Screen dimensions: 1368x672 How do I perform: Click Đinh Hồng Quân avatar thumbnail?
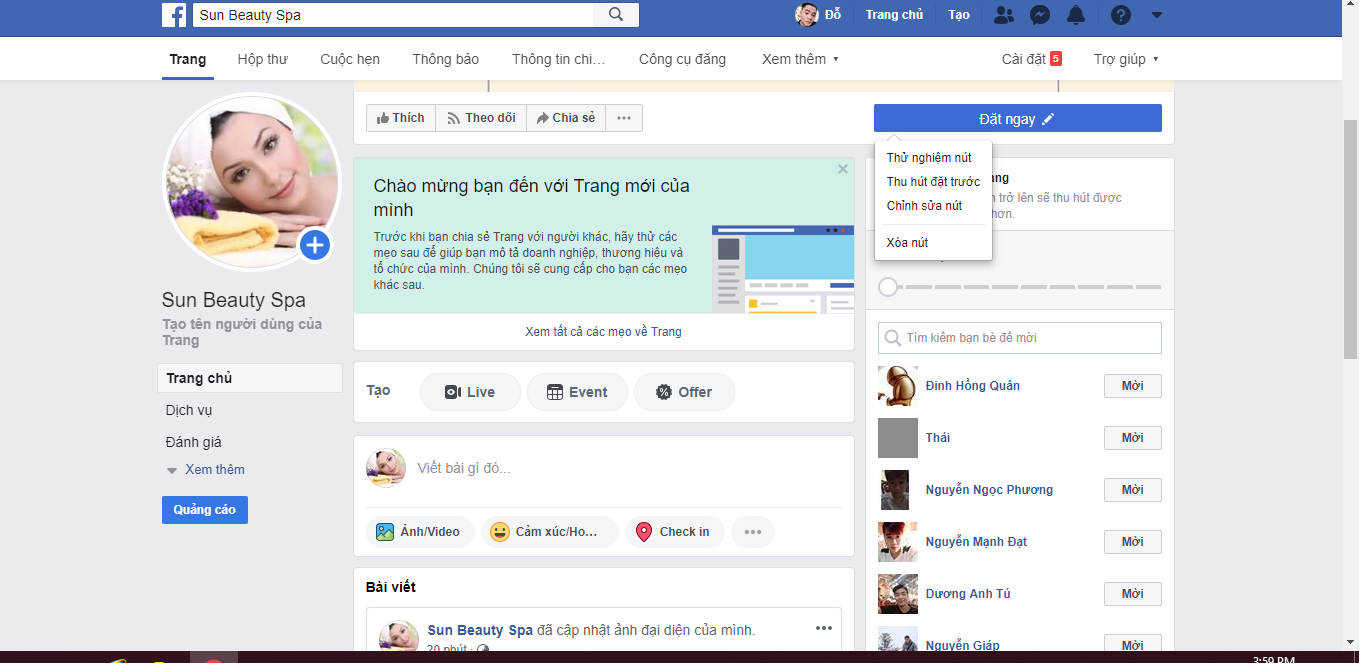pos(898,386)
